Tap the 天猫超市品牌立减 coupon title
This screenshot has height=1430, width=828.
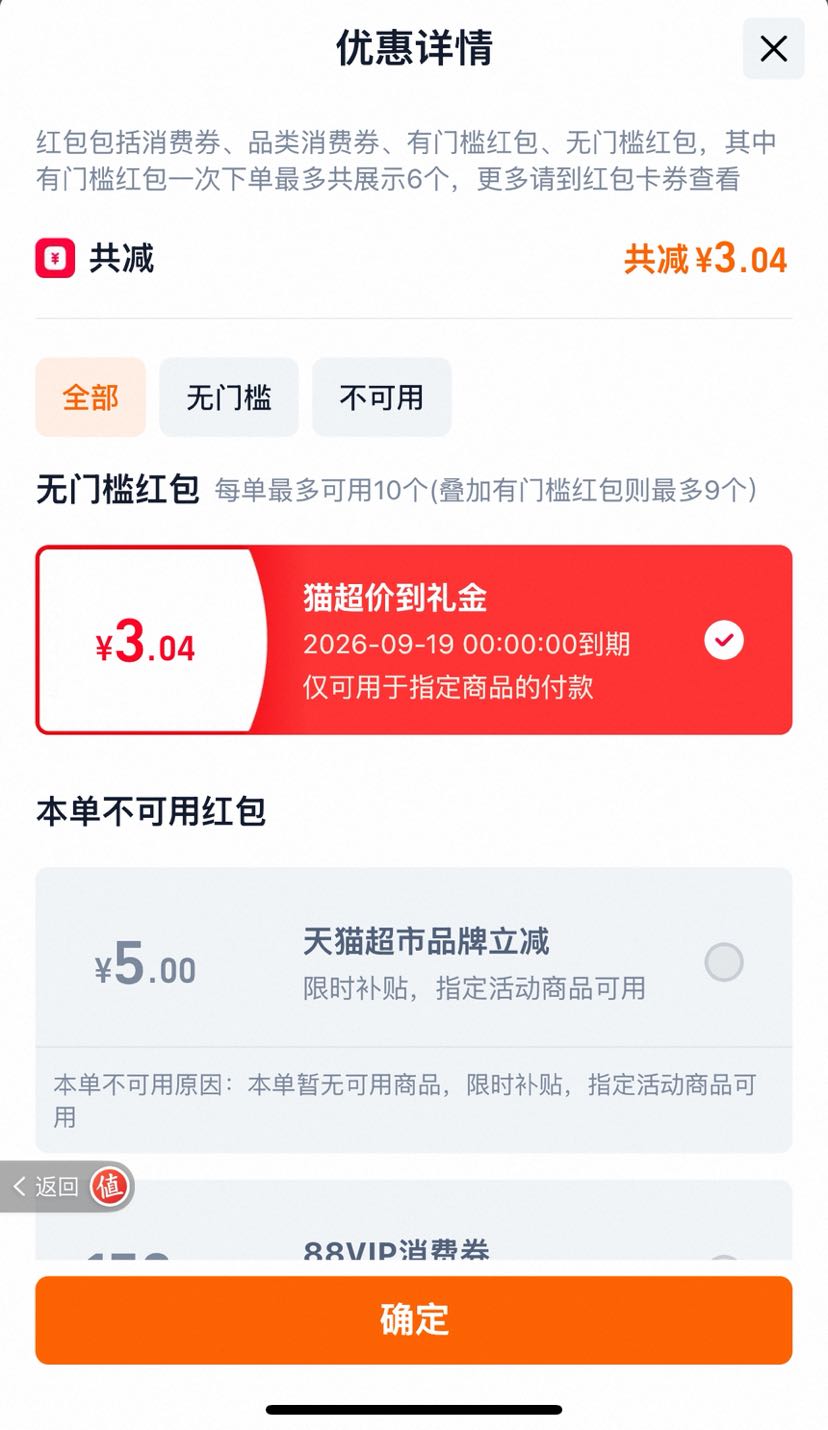[x=426, y=942]
